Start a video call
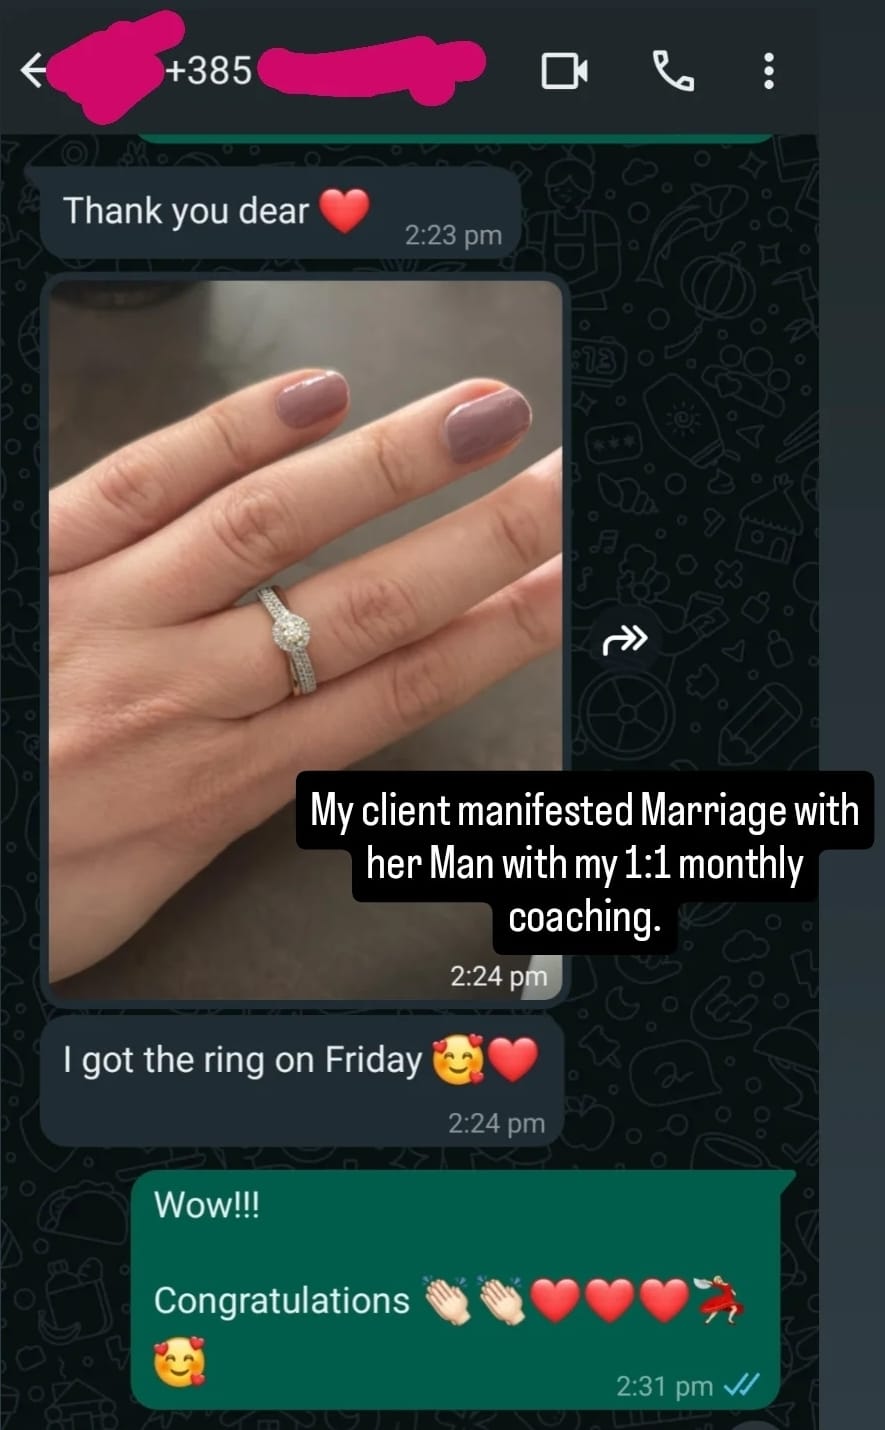 564,71
